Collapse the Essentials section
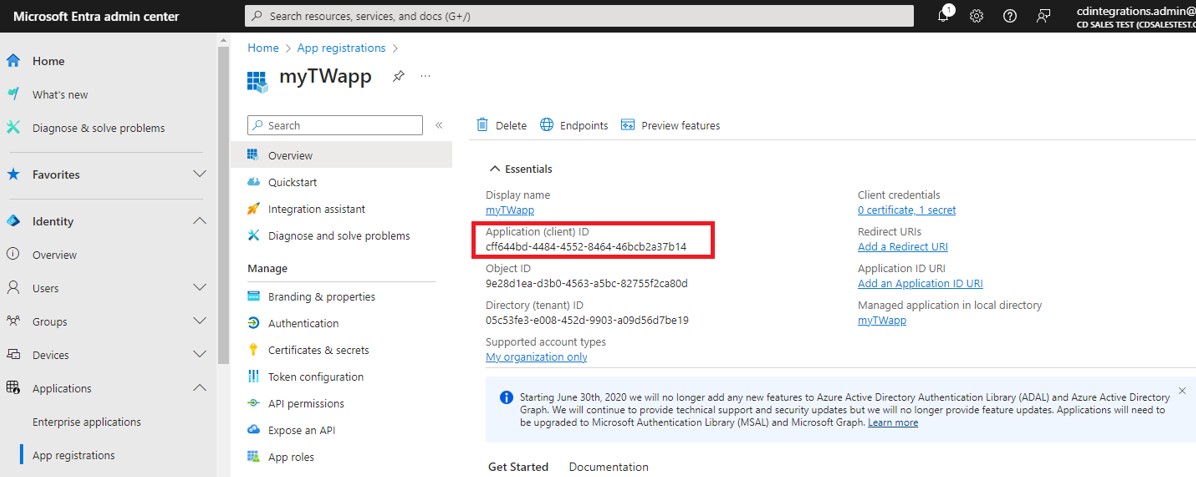 519,169
